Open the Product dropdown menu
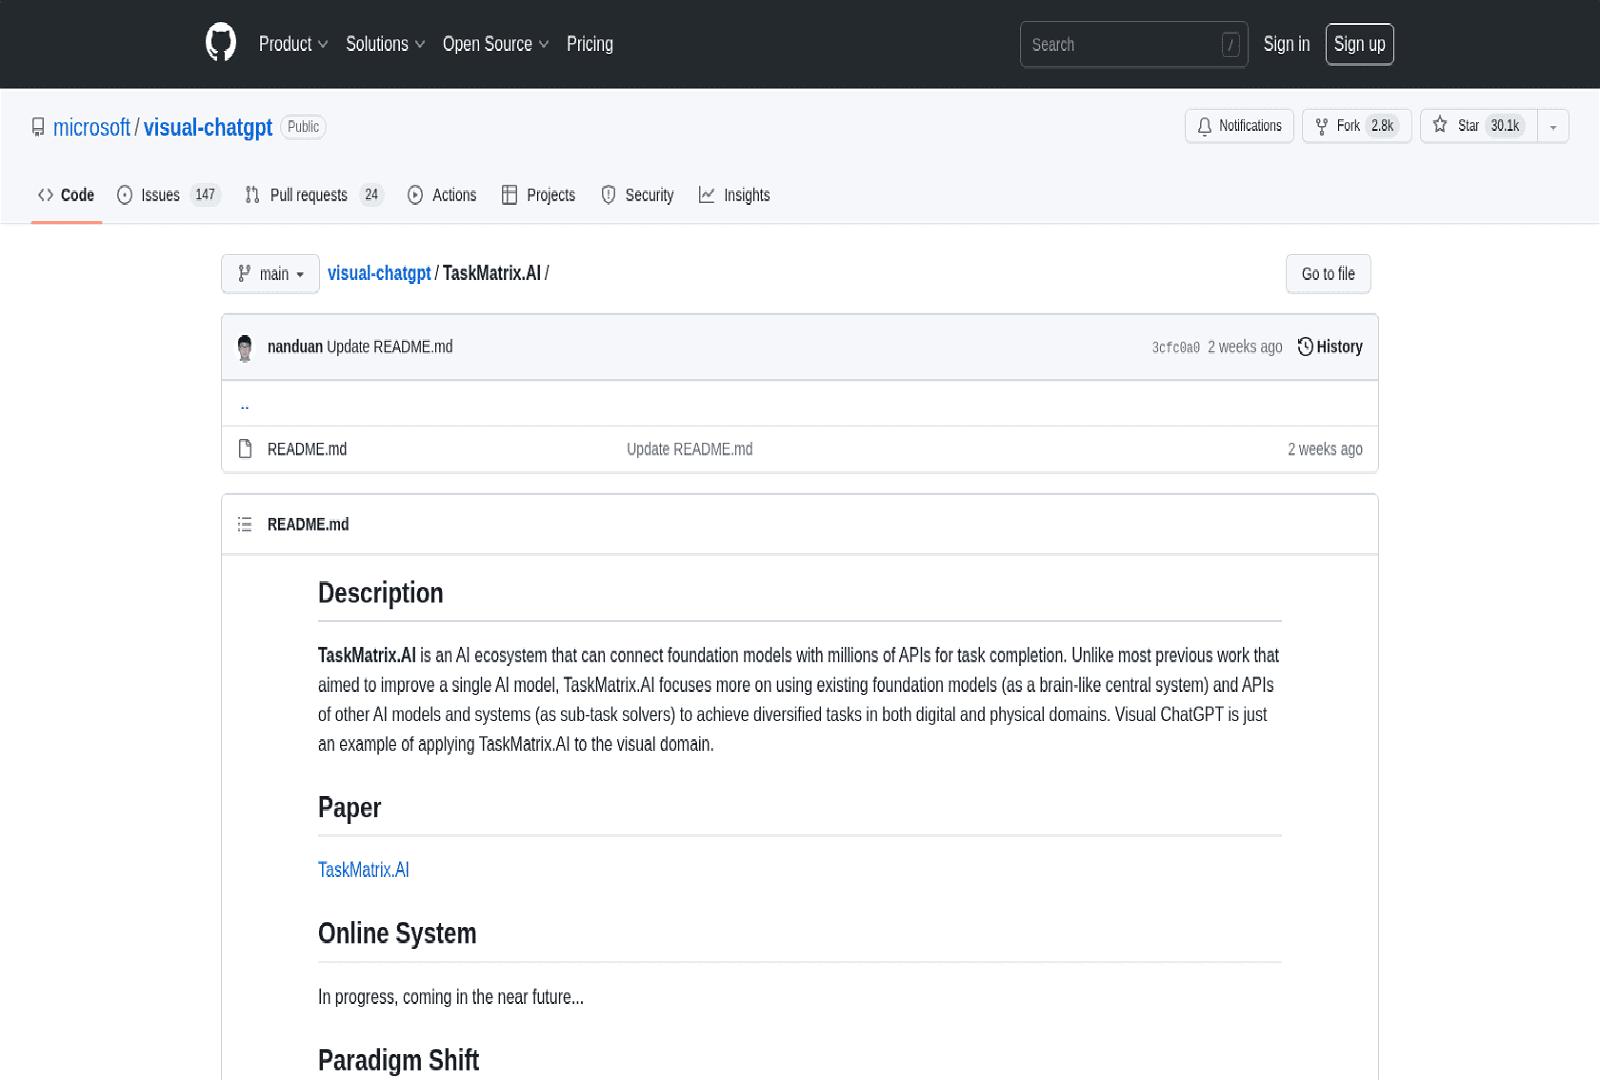Screen dimensions: 1600x1080 click(292, 44)
